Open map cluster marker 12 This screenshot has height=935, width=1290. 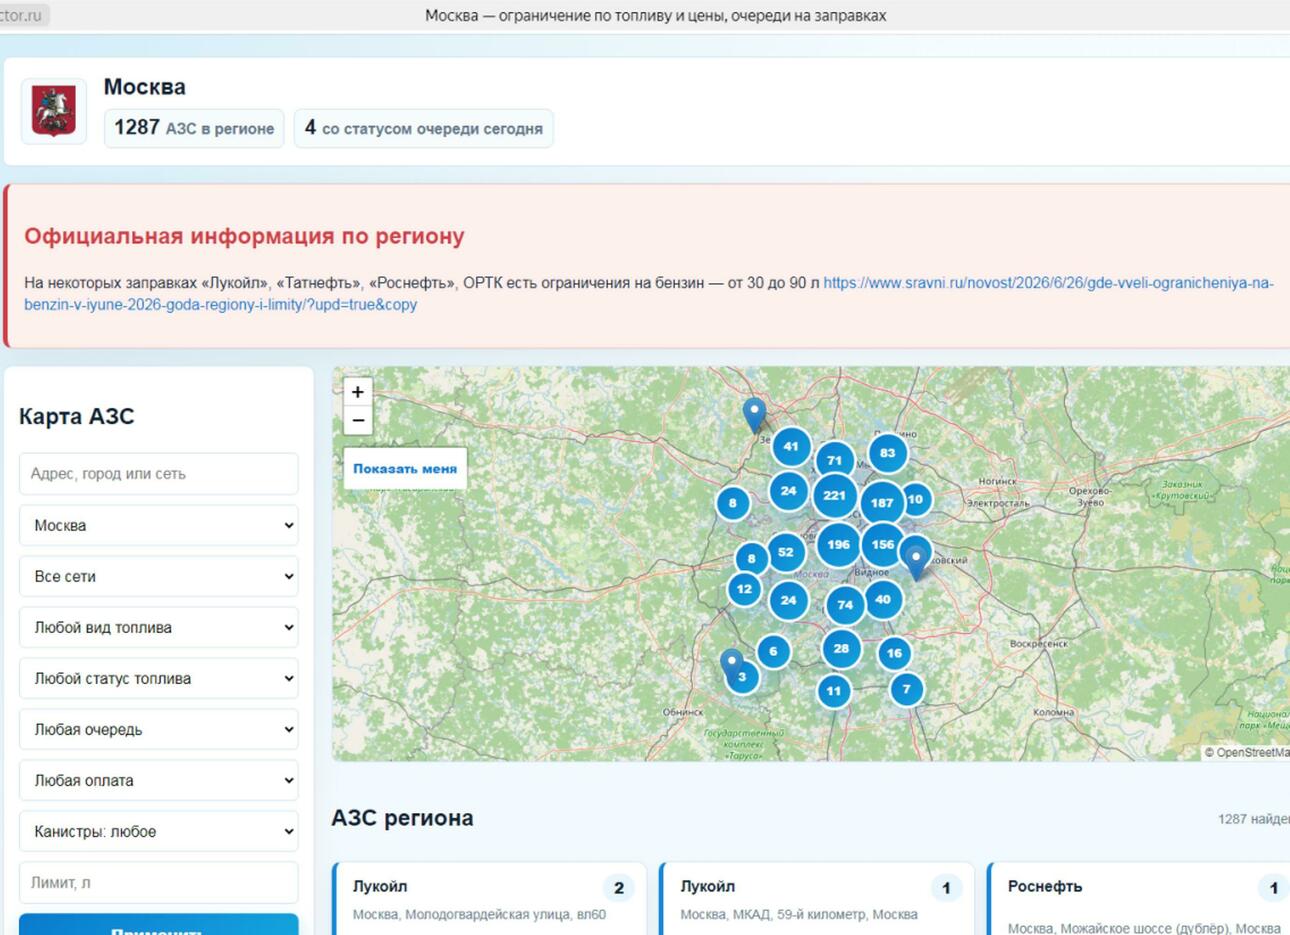[744, 589]
